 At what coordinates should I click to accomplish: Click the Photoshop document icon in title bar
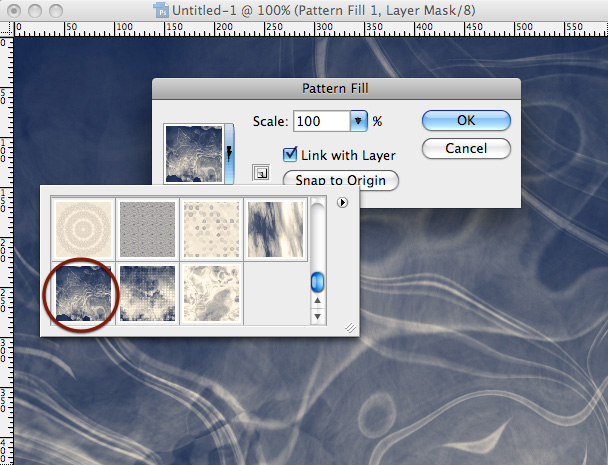pos(161,10)
